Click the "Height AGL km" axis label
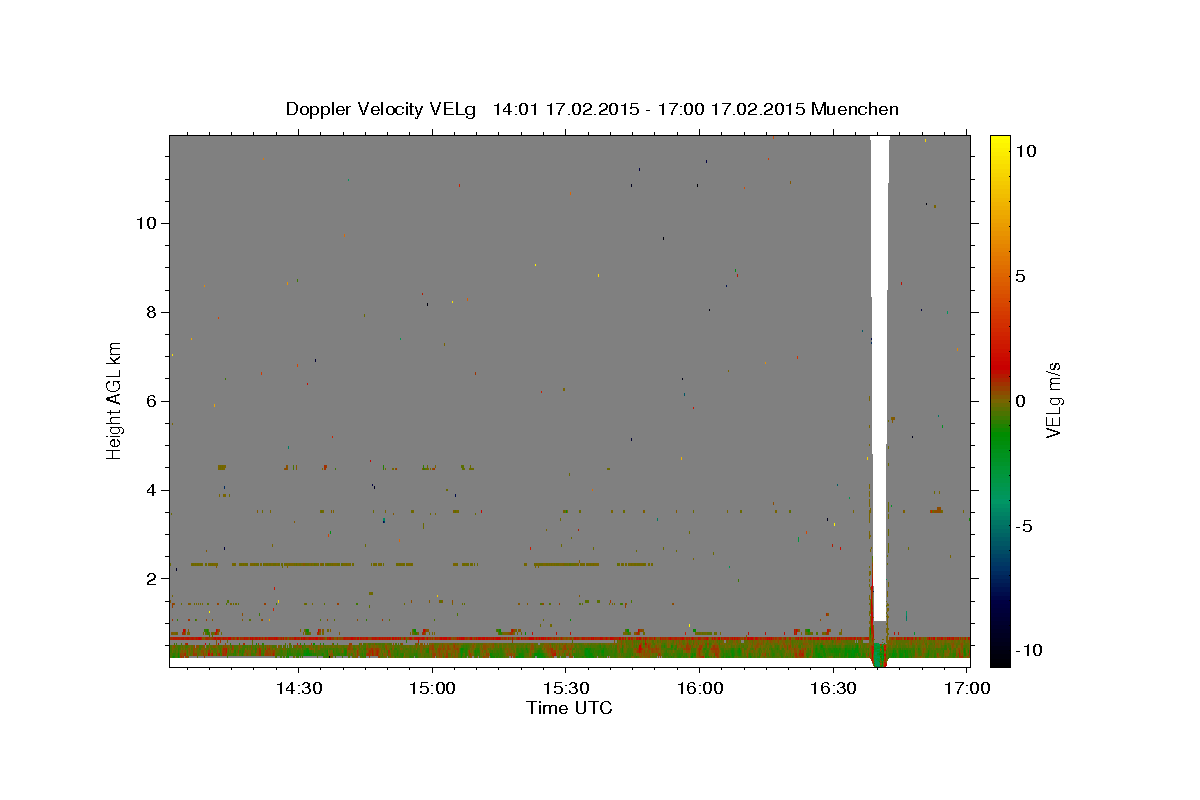1200x800 pixels. 115,400
